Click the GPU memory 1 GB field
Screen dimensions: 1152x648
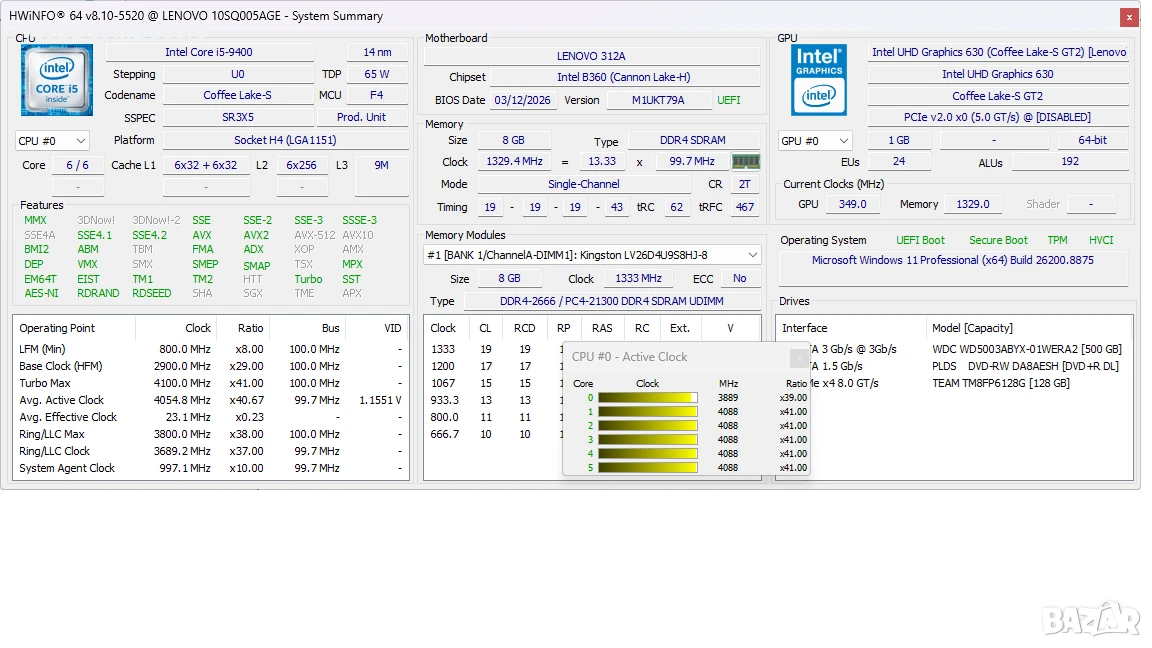899,140
